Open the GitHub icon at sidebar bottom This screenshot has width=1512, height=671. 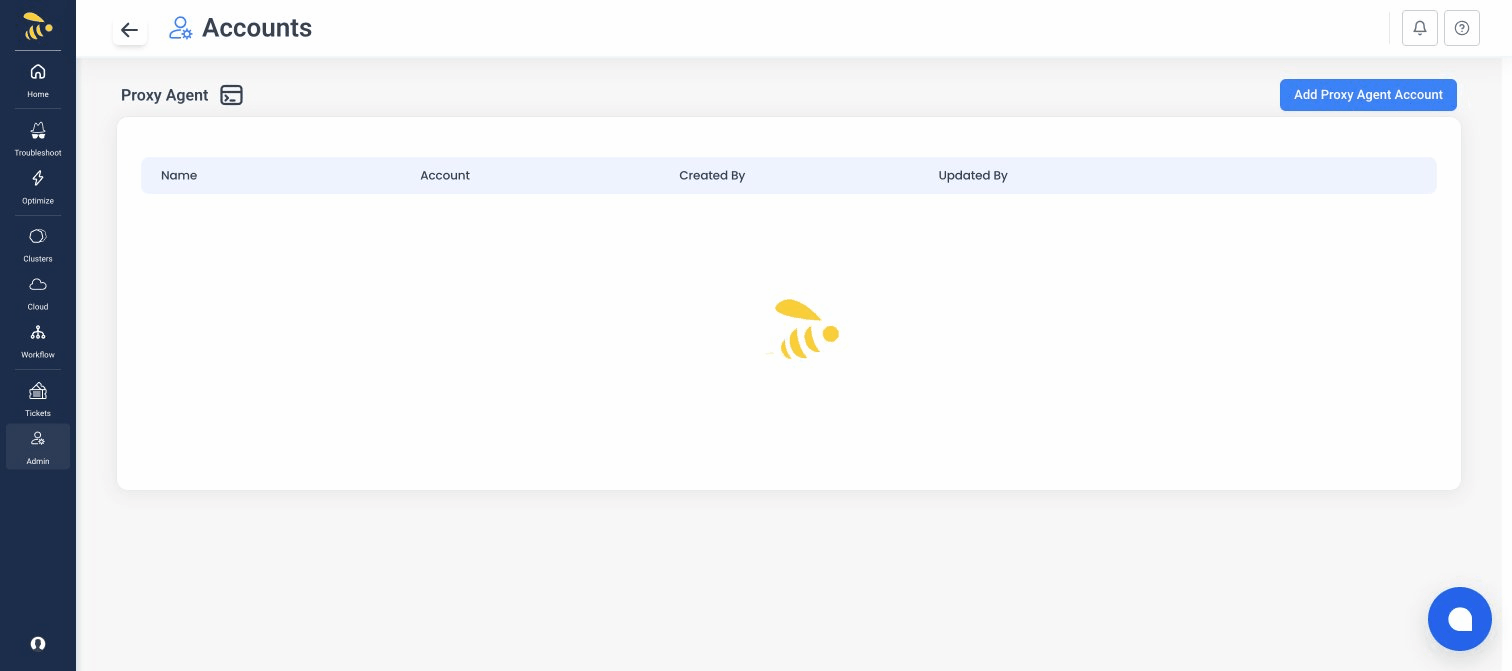click(38, 644)
